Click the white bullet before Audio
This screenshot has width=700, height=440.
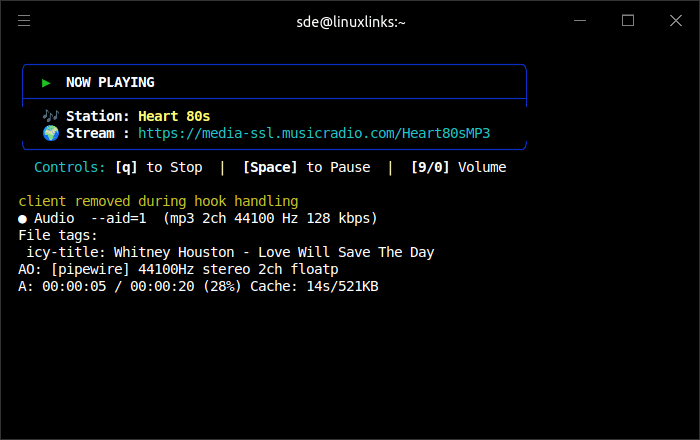(22, 218)
